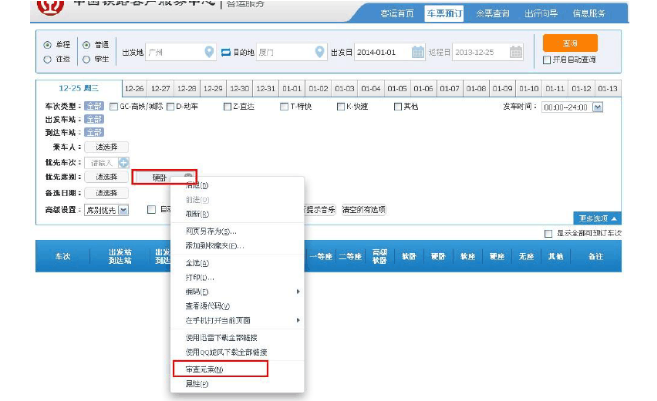Click the location pin icon in 出发地 field

tap(208, 52)
